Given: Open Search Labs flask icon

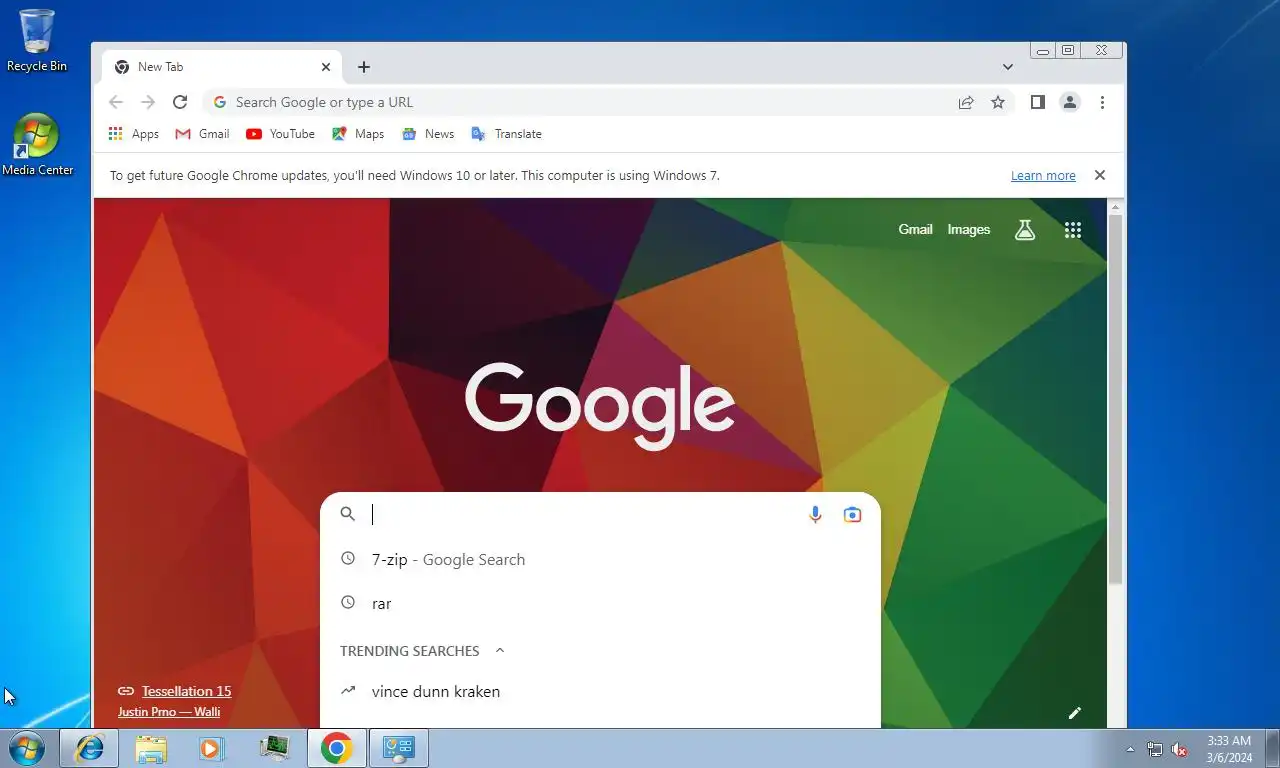Looking at the screenshot, I should tap(1025, 230).
